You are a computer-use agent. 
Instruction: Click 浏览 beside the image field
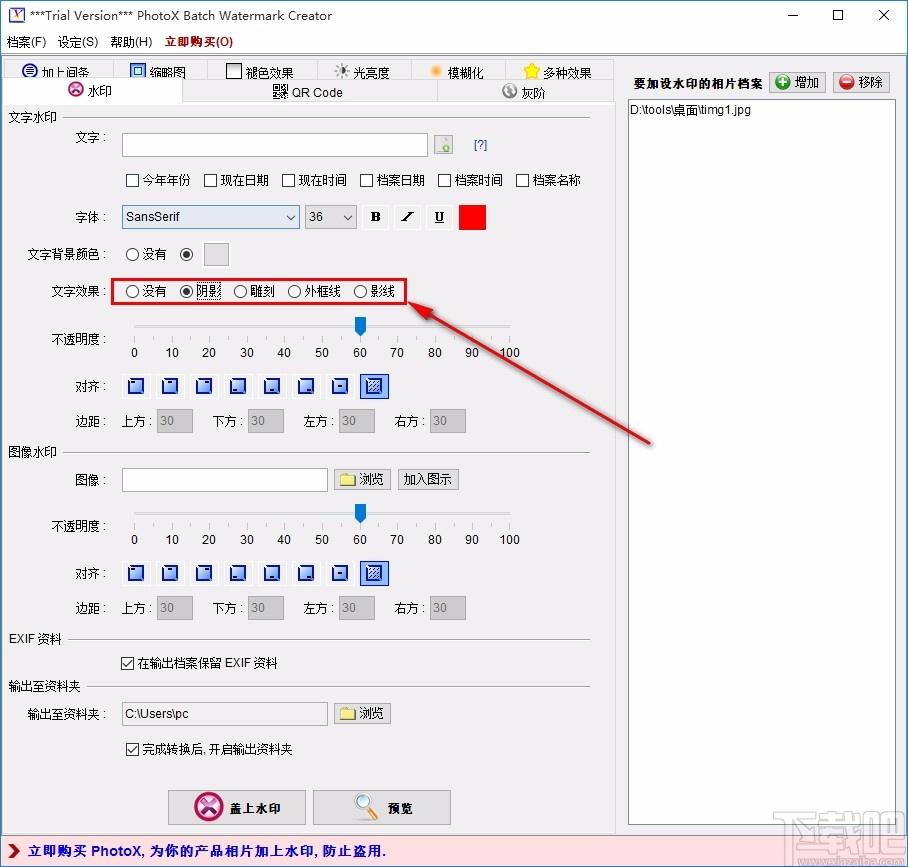[363, 480]
